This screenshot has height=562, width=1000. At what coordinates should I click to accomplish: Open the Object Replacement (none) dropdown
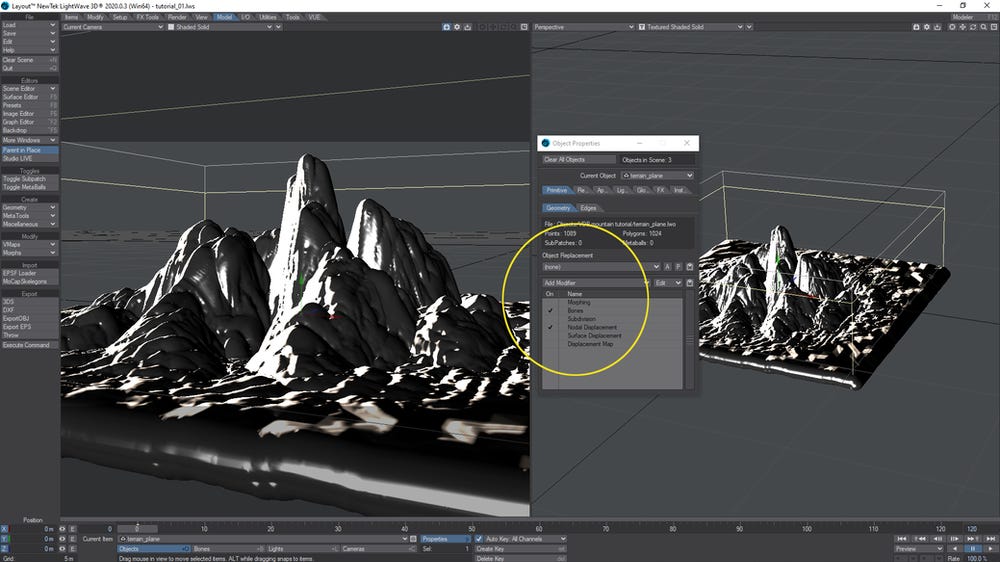[601, 267]
